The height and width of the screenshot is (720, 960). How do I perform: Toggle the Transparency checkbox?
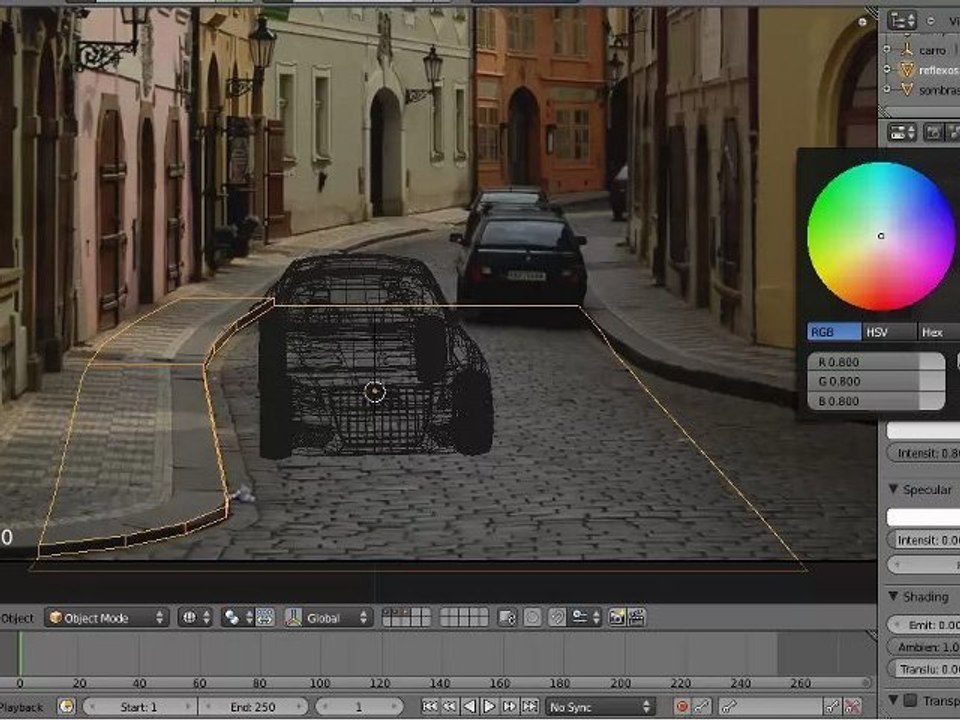(x=910, y=699)
